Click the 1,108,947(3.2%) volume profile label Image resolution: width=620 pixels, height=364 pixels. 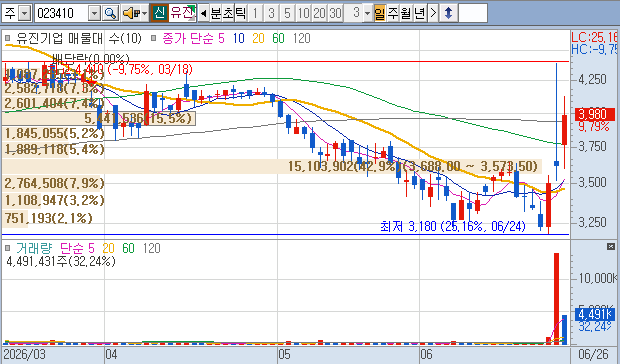(54, 200)
